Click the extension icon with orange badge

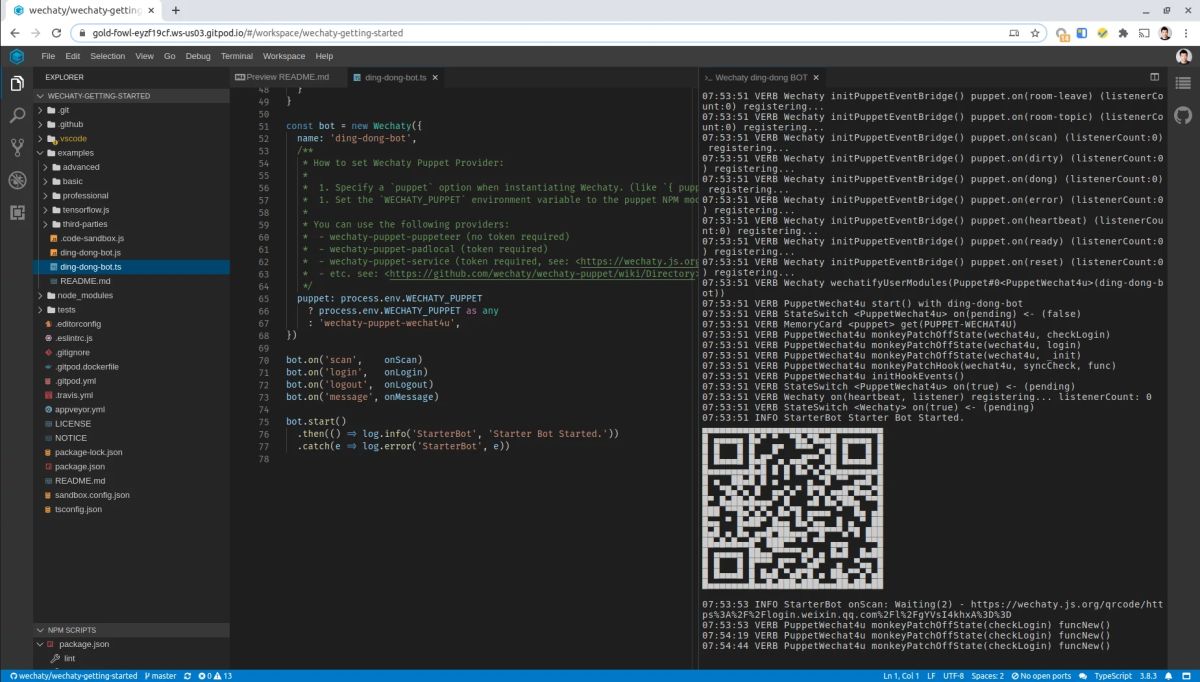(x=1062, y=33)
